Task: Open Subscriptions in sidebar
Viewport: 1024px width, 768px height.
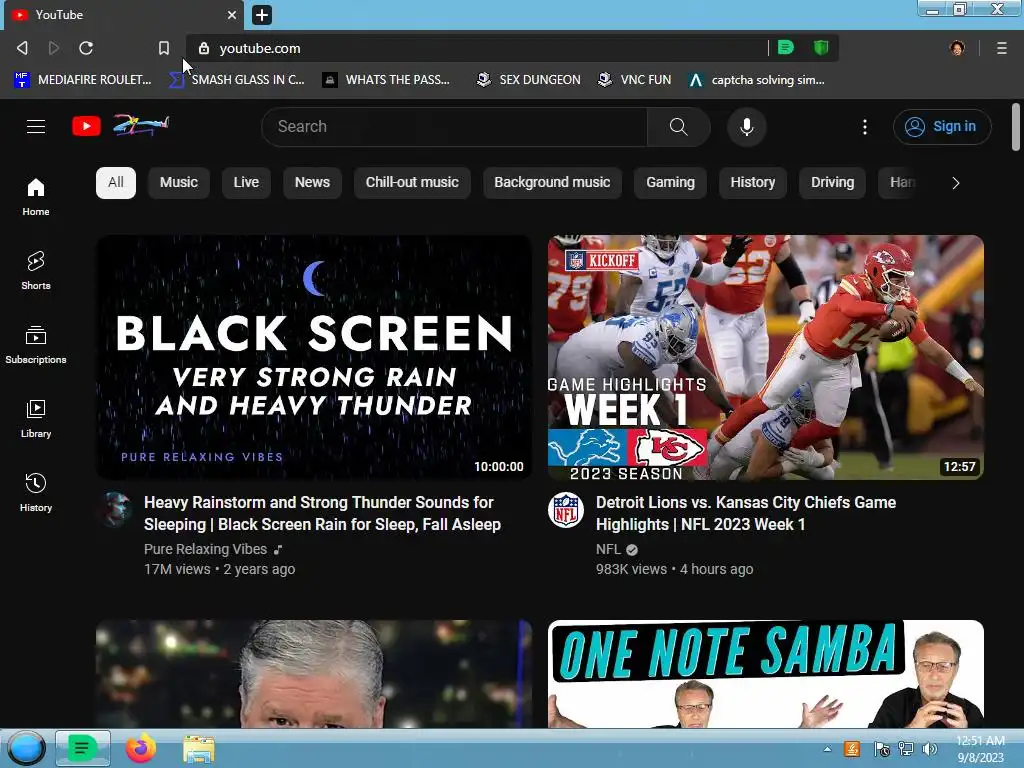Action: coord(36,345)
